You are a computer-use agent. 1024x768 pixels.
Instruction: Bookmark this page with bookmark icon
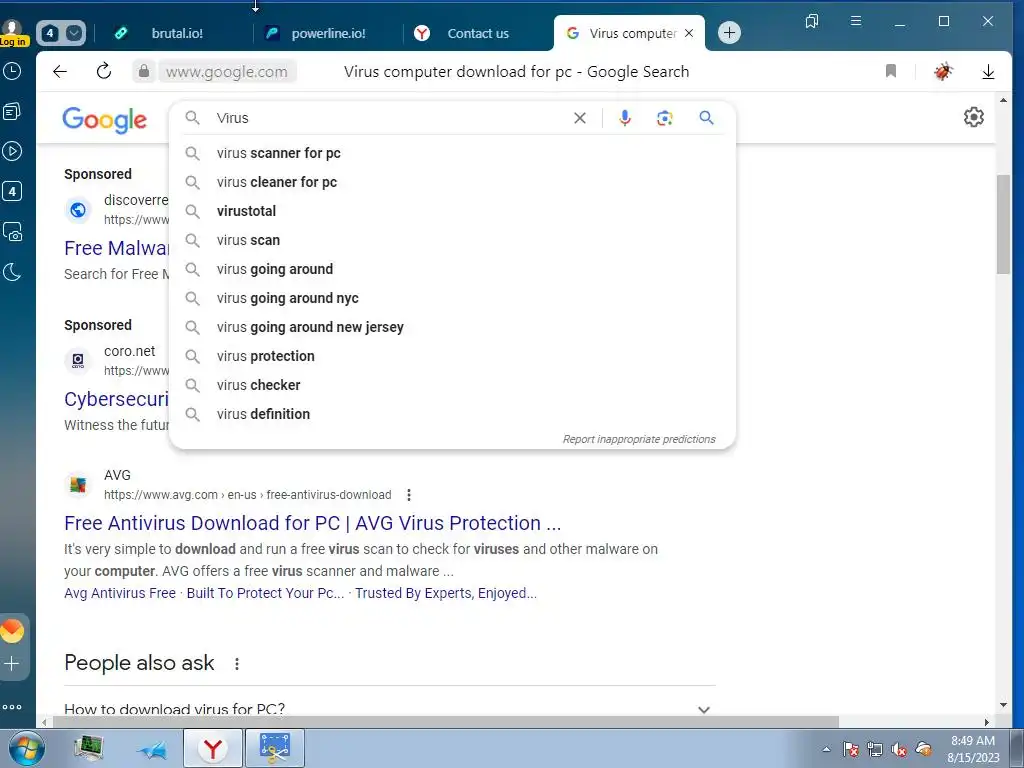(891, 71)
